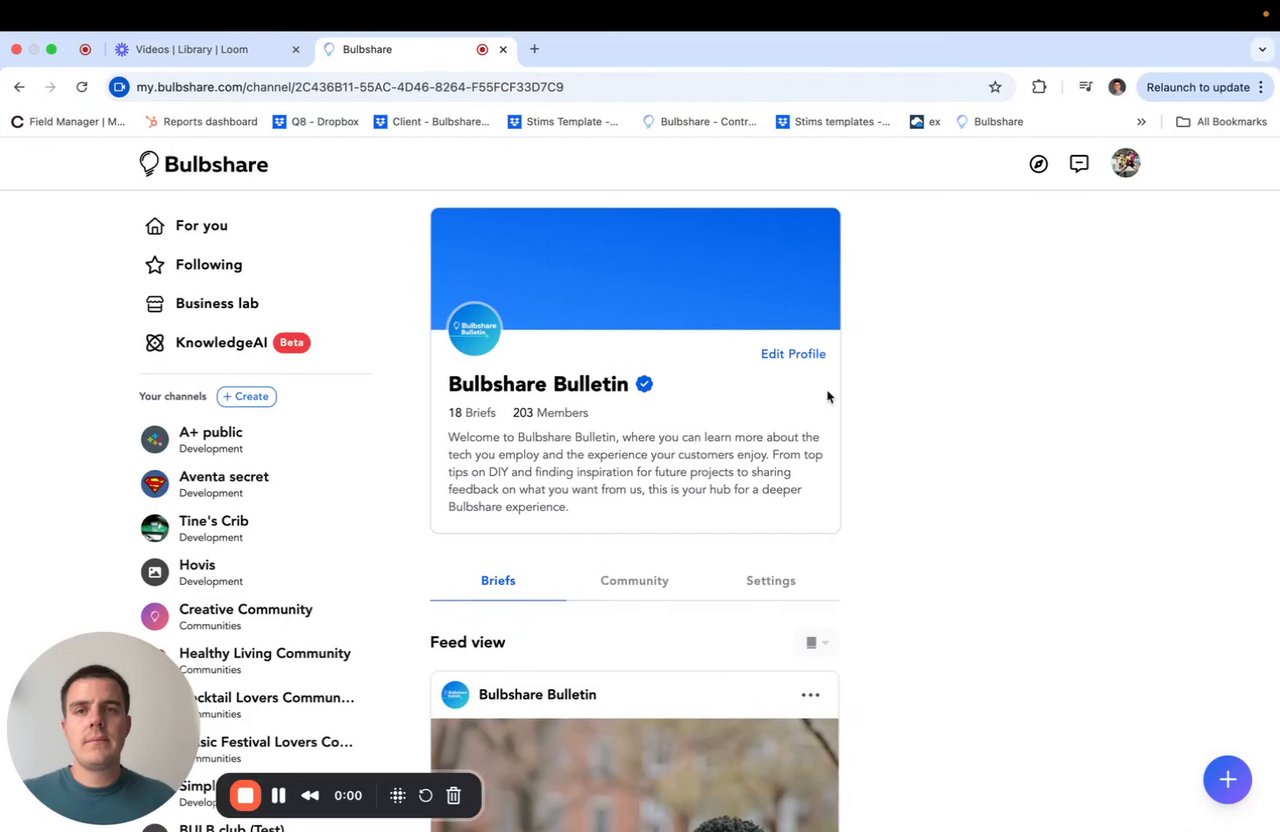Stop the Loom recording
This screenshot has width=1280, height=832.
click(245, 796)
